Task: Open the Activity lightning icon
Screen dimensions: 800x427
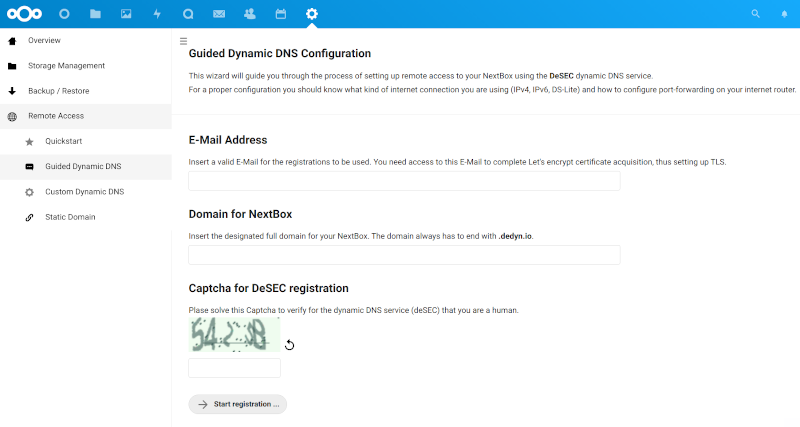Action: [x=157, y=14]
